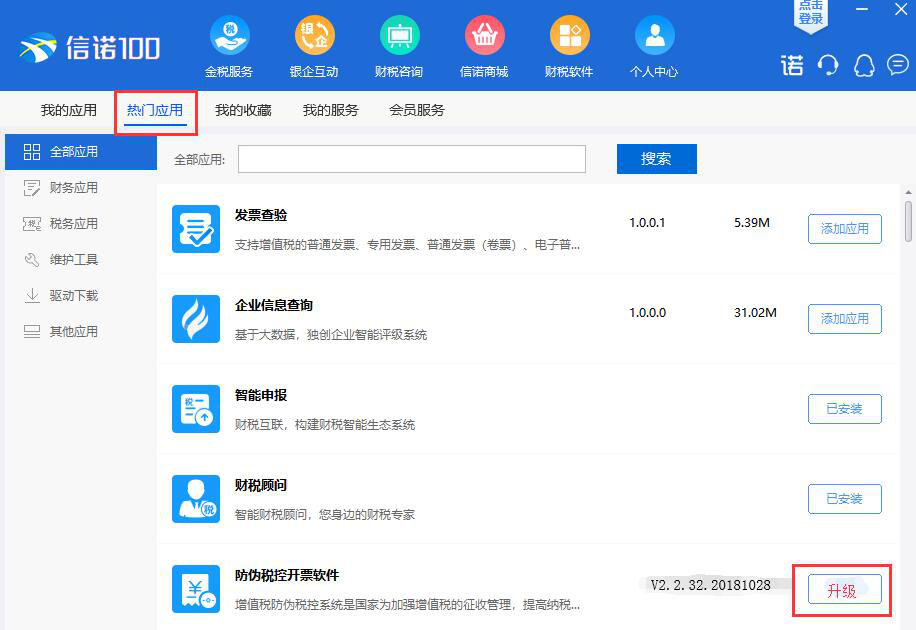
Task: Open customer service headset icon
Action: coord(828,65)
